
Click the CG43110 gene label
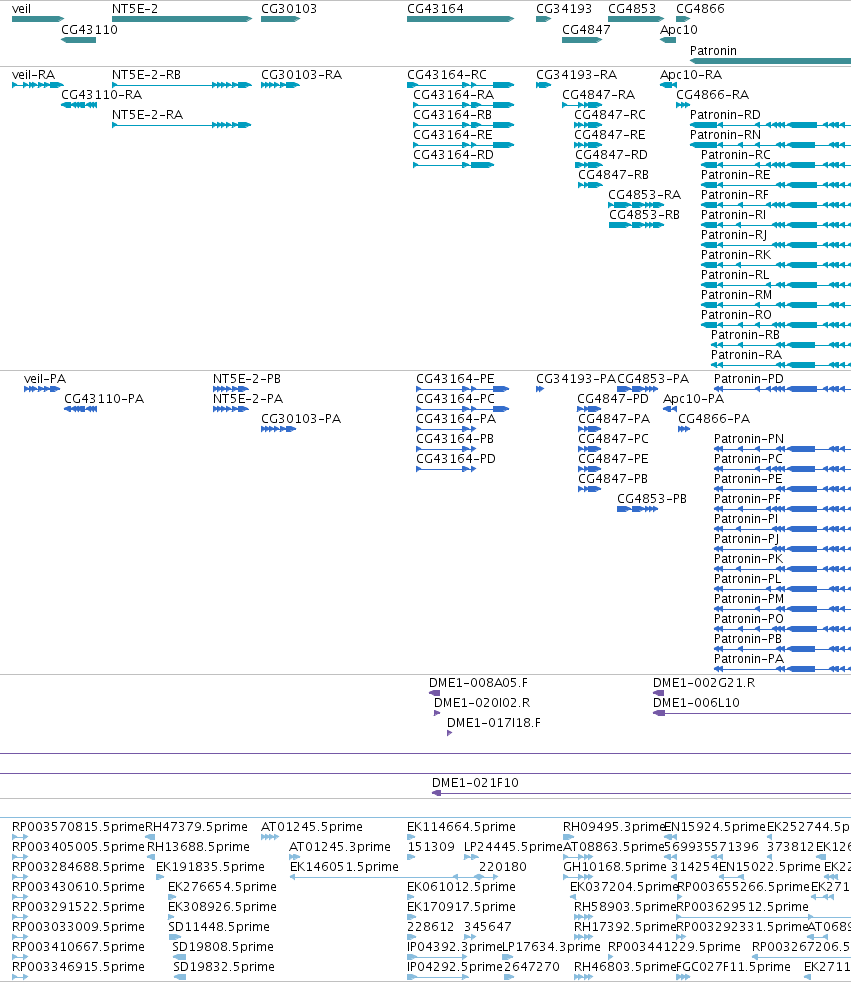coord(89,29)
